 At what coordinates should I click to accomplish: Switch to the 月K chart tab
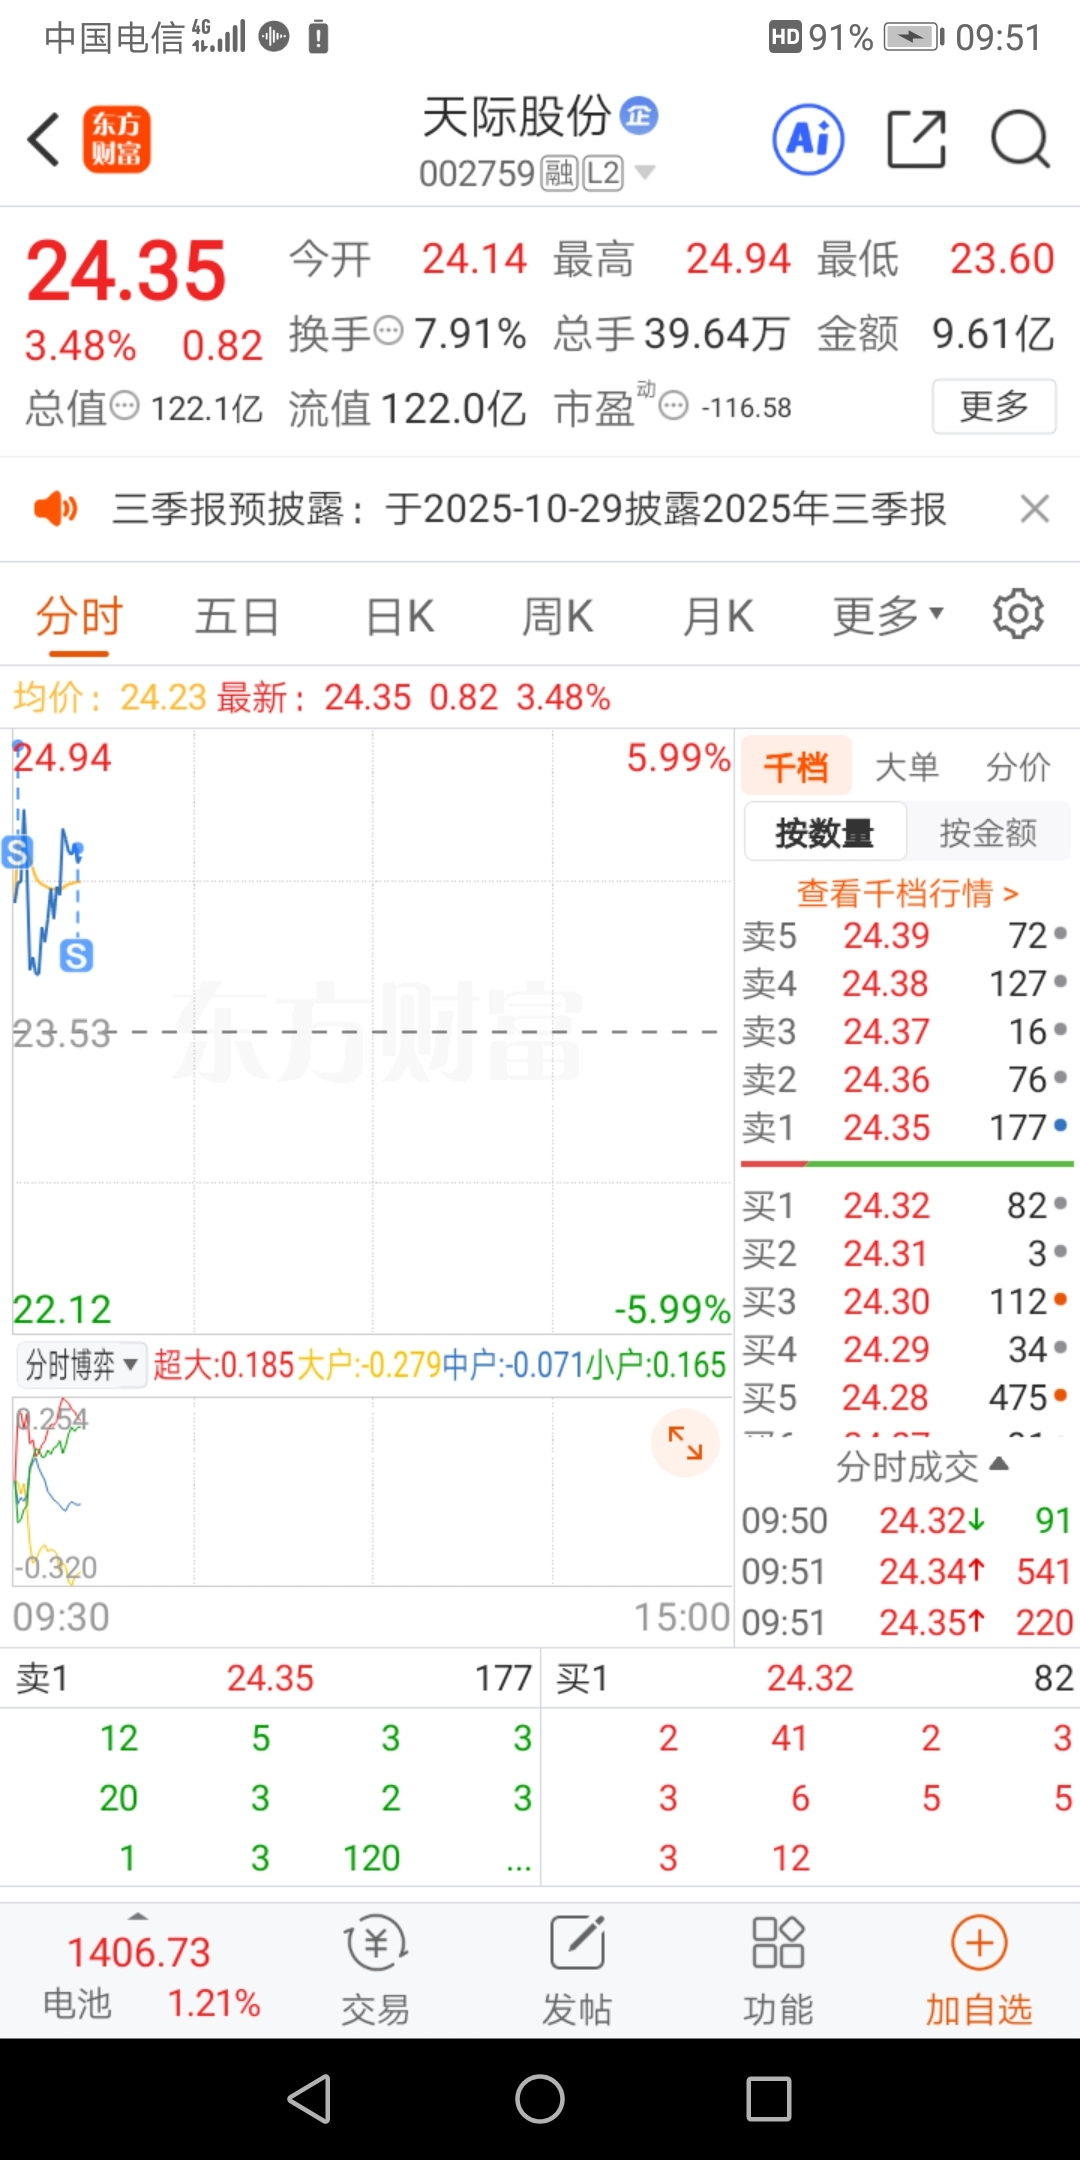point(718,617)
